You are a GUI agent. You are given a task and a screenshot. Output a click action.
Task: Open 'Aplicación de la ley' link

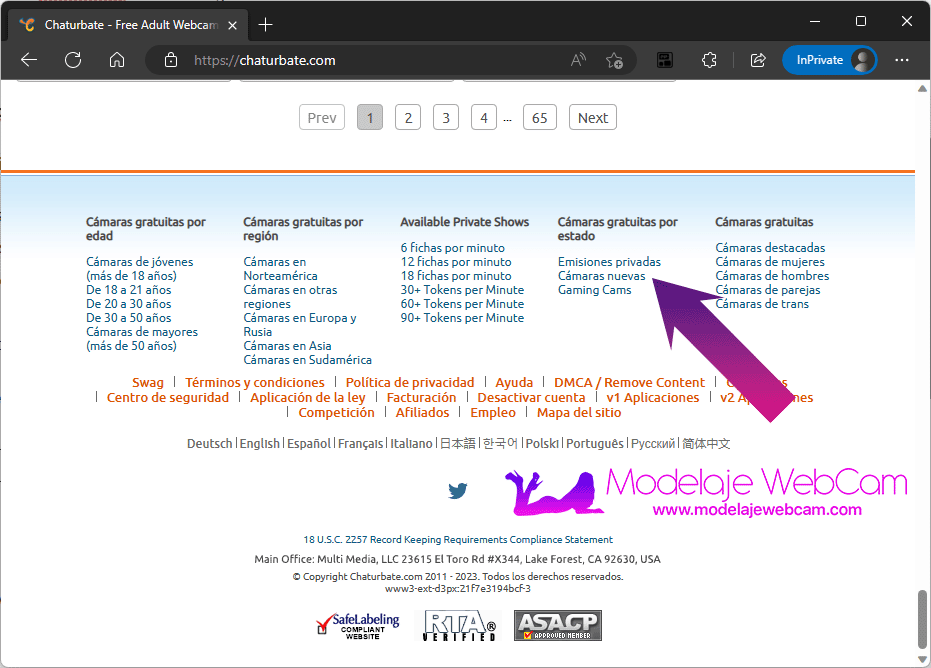click(x=308, y=398)
